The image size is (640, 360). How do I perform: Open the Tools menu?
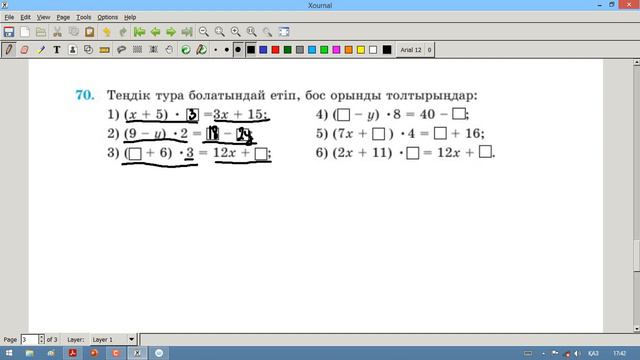[83, 17]
